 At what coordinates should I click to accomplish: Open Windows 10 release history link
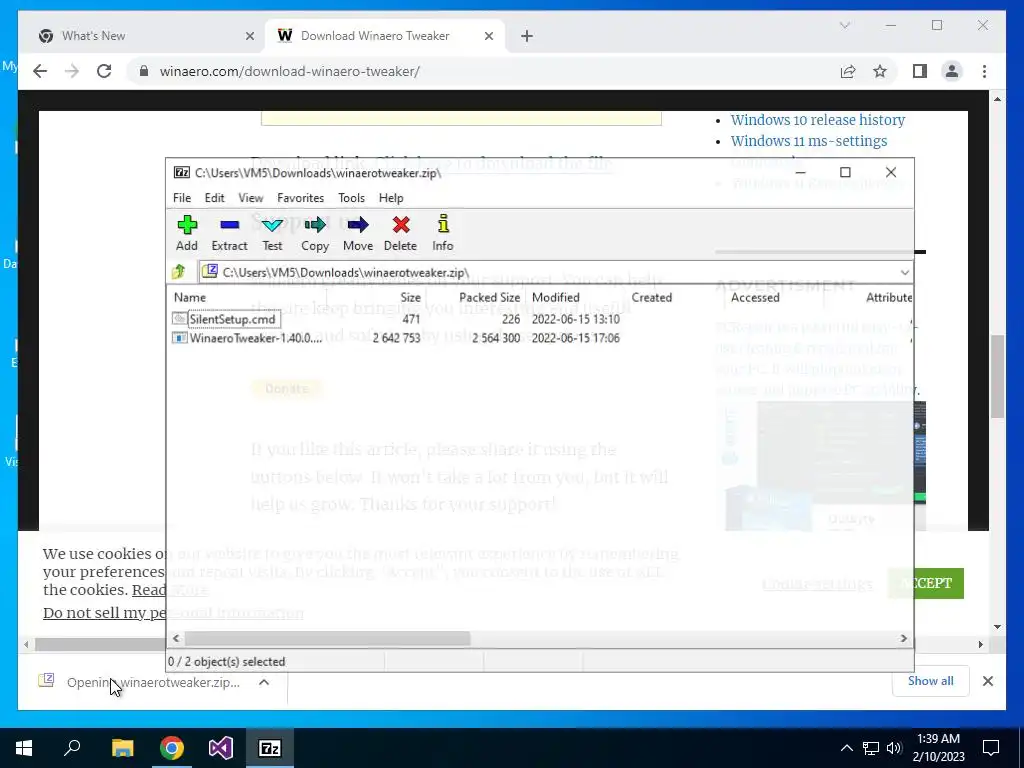818,120
